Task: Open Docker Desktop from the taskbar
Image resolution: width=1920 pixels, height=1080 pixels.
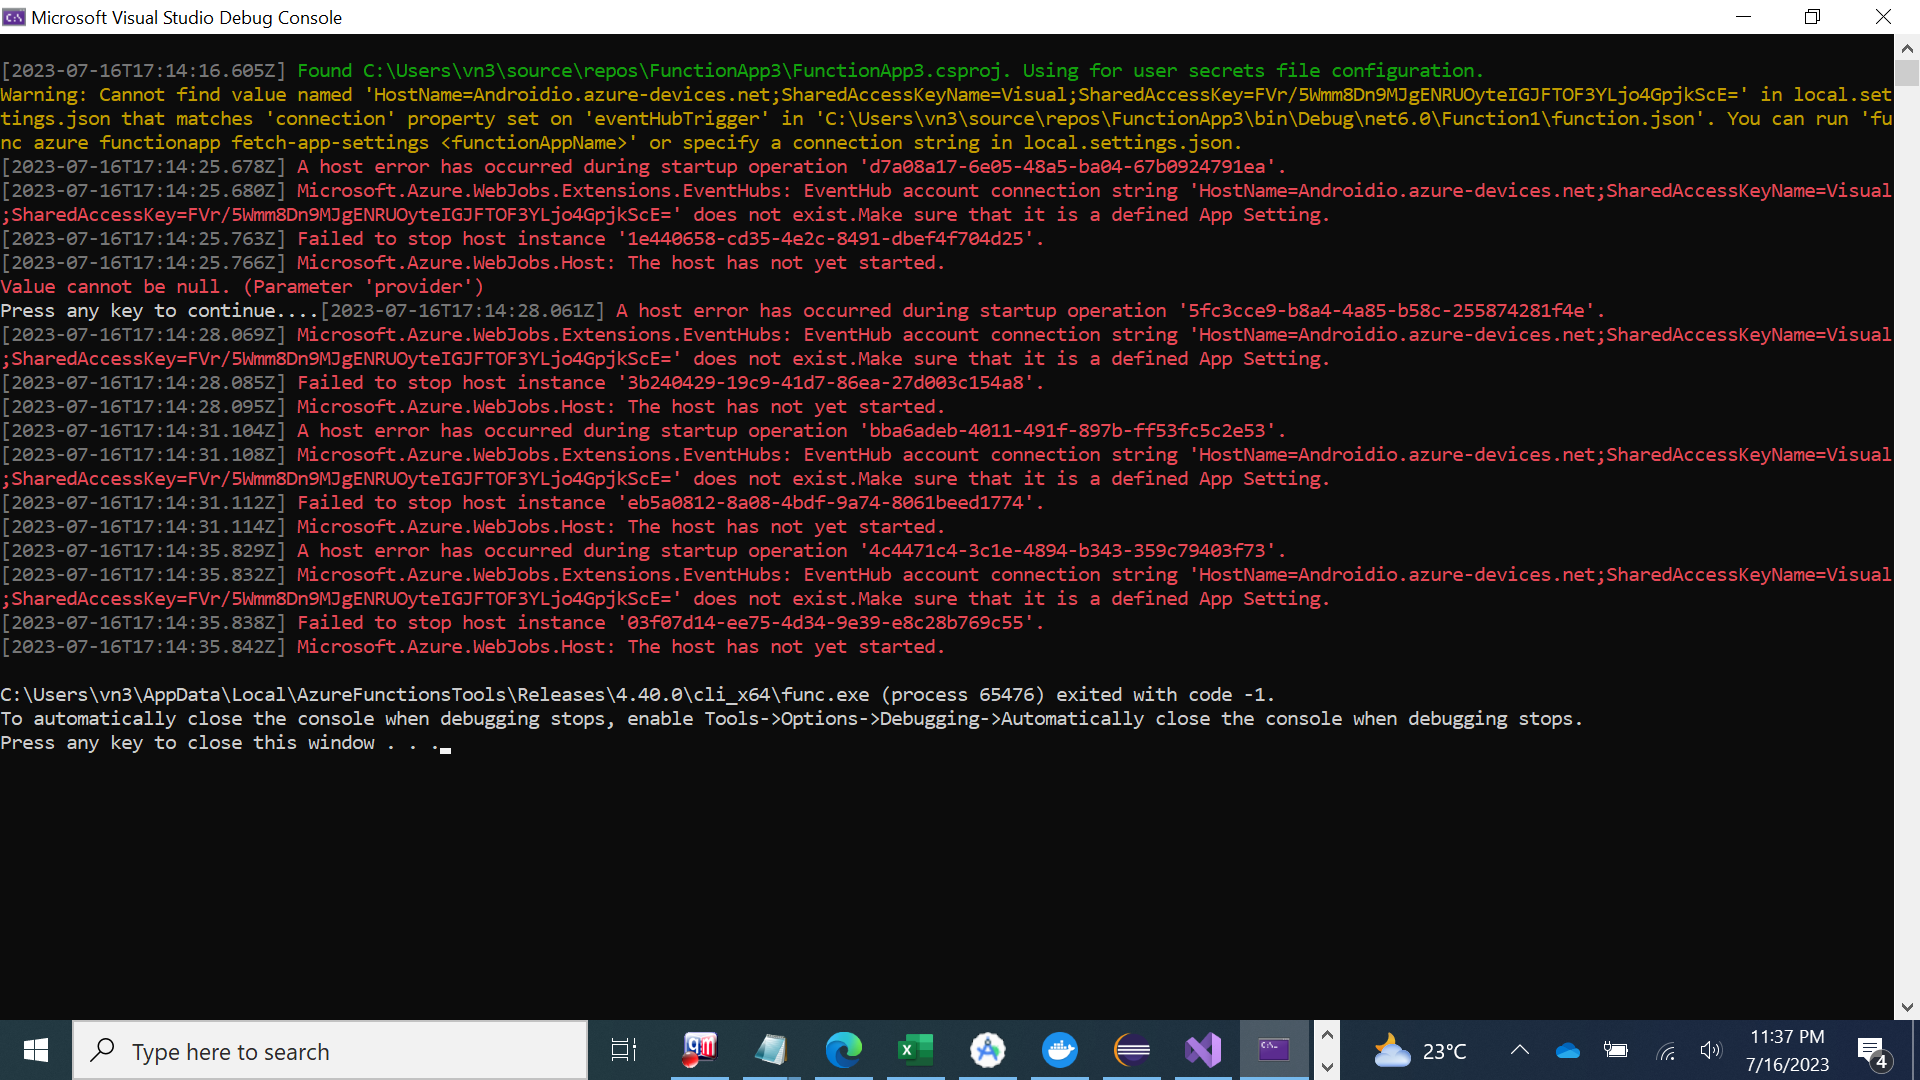Action: pyautogui.click(x=1060, y=1050)
